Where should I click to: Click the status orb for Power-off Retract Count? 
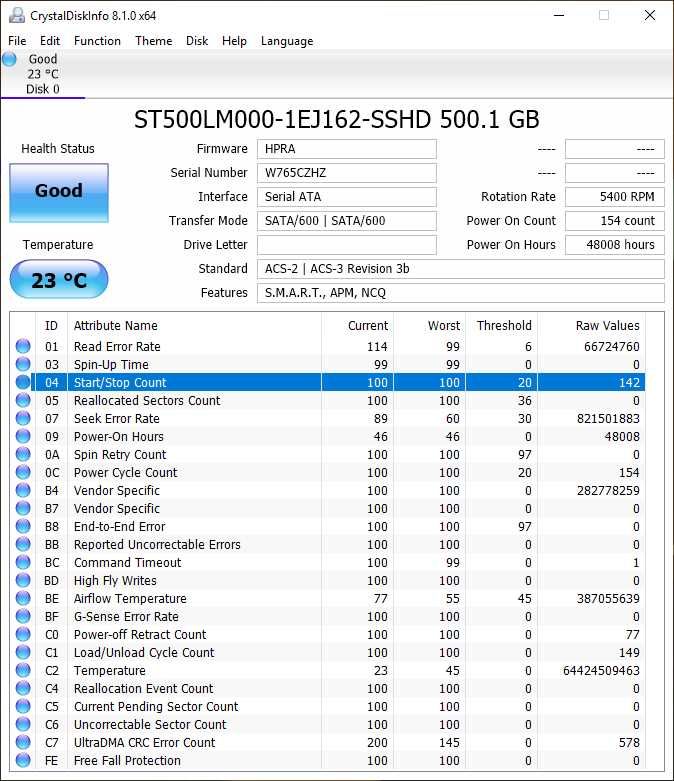point(23,634)
